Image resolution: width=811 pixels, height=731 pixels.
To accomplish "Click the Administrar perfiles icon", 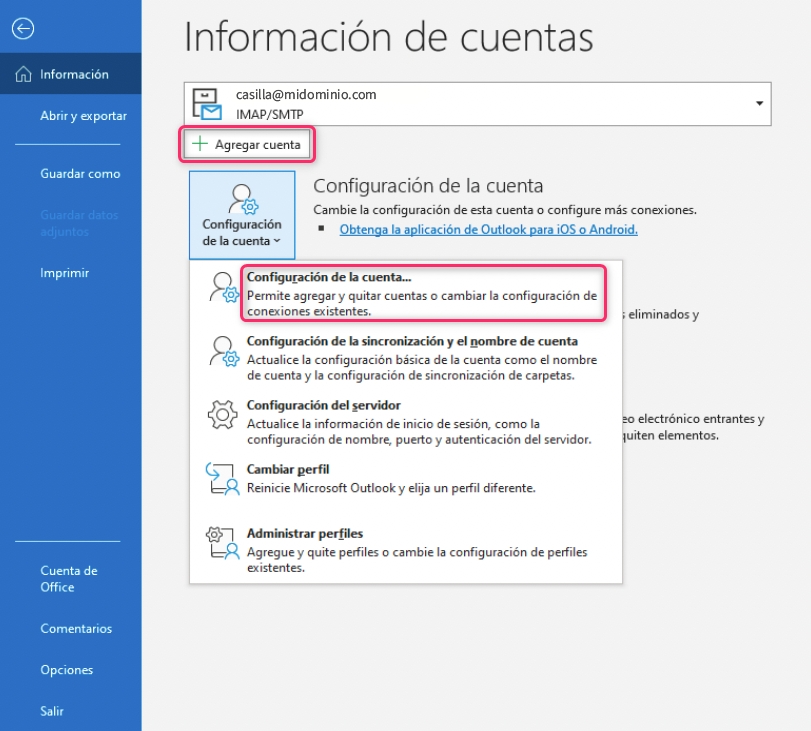I will pos(222,543).
